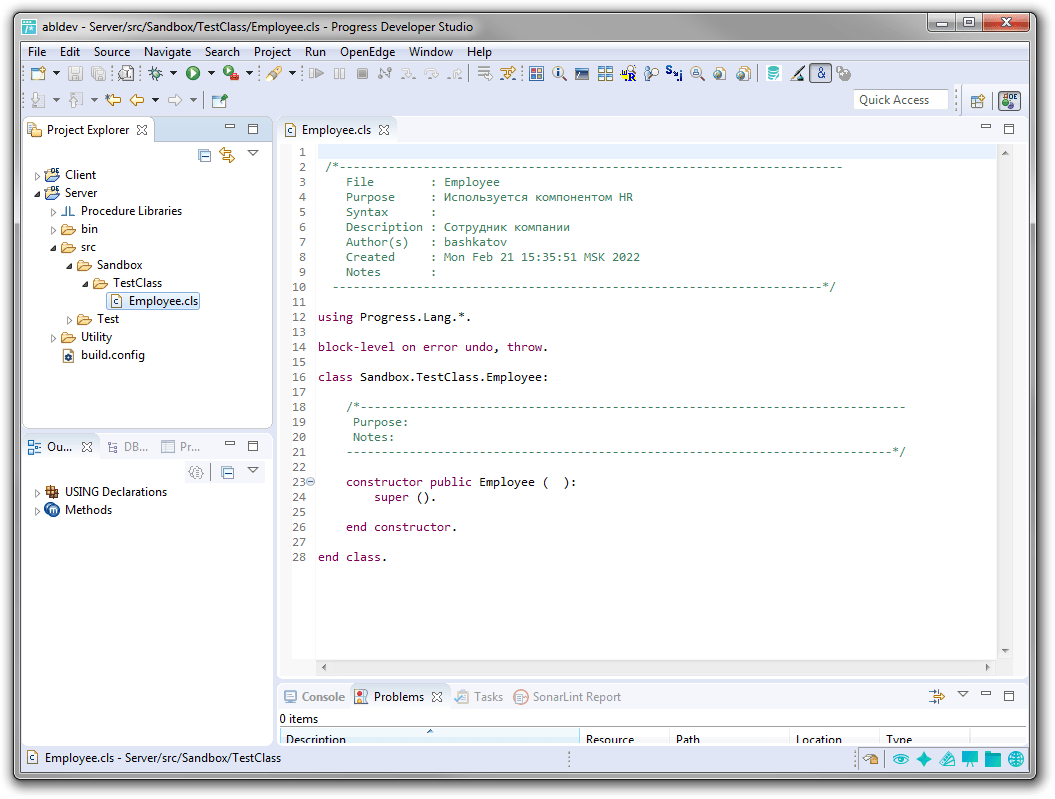Screen dimensions: 1055x799
Task: Open the Back history dropdown arrow
Action: [155, 100]
